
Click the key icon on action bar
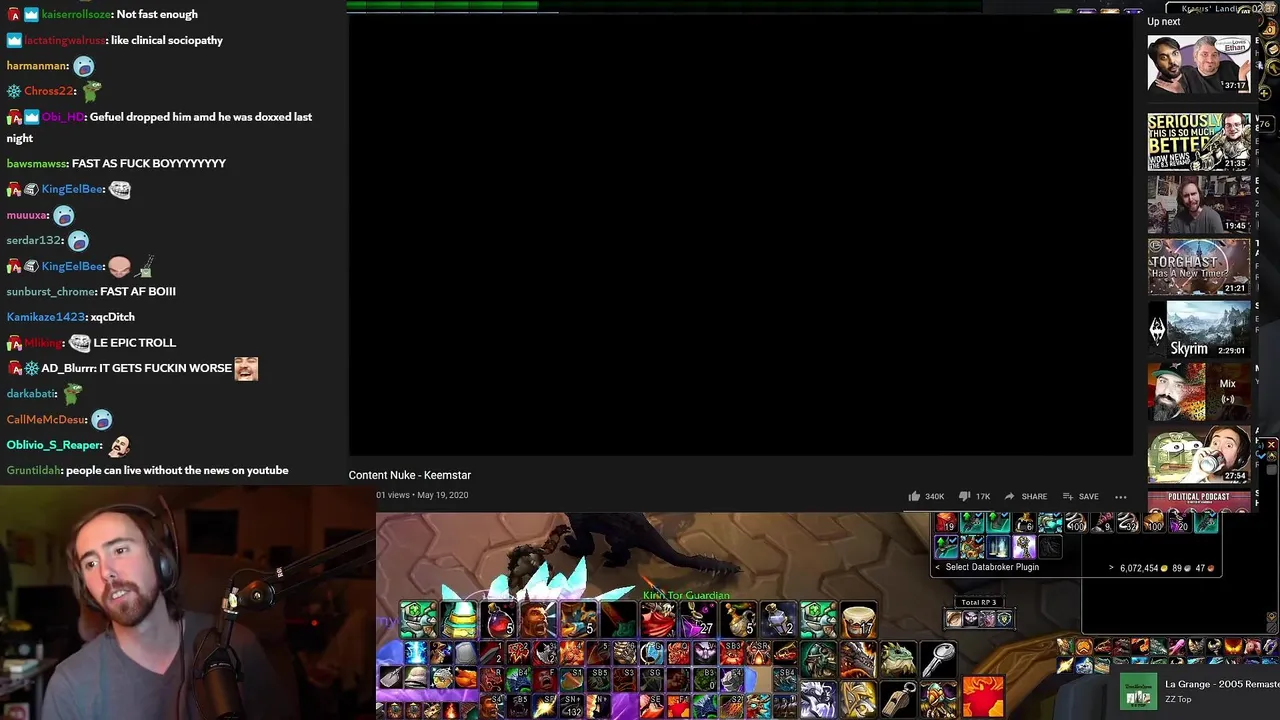pos(938,660)
